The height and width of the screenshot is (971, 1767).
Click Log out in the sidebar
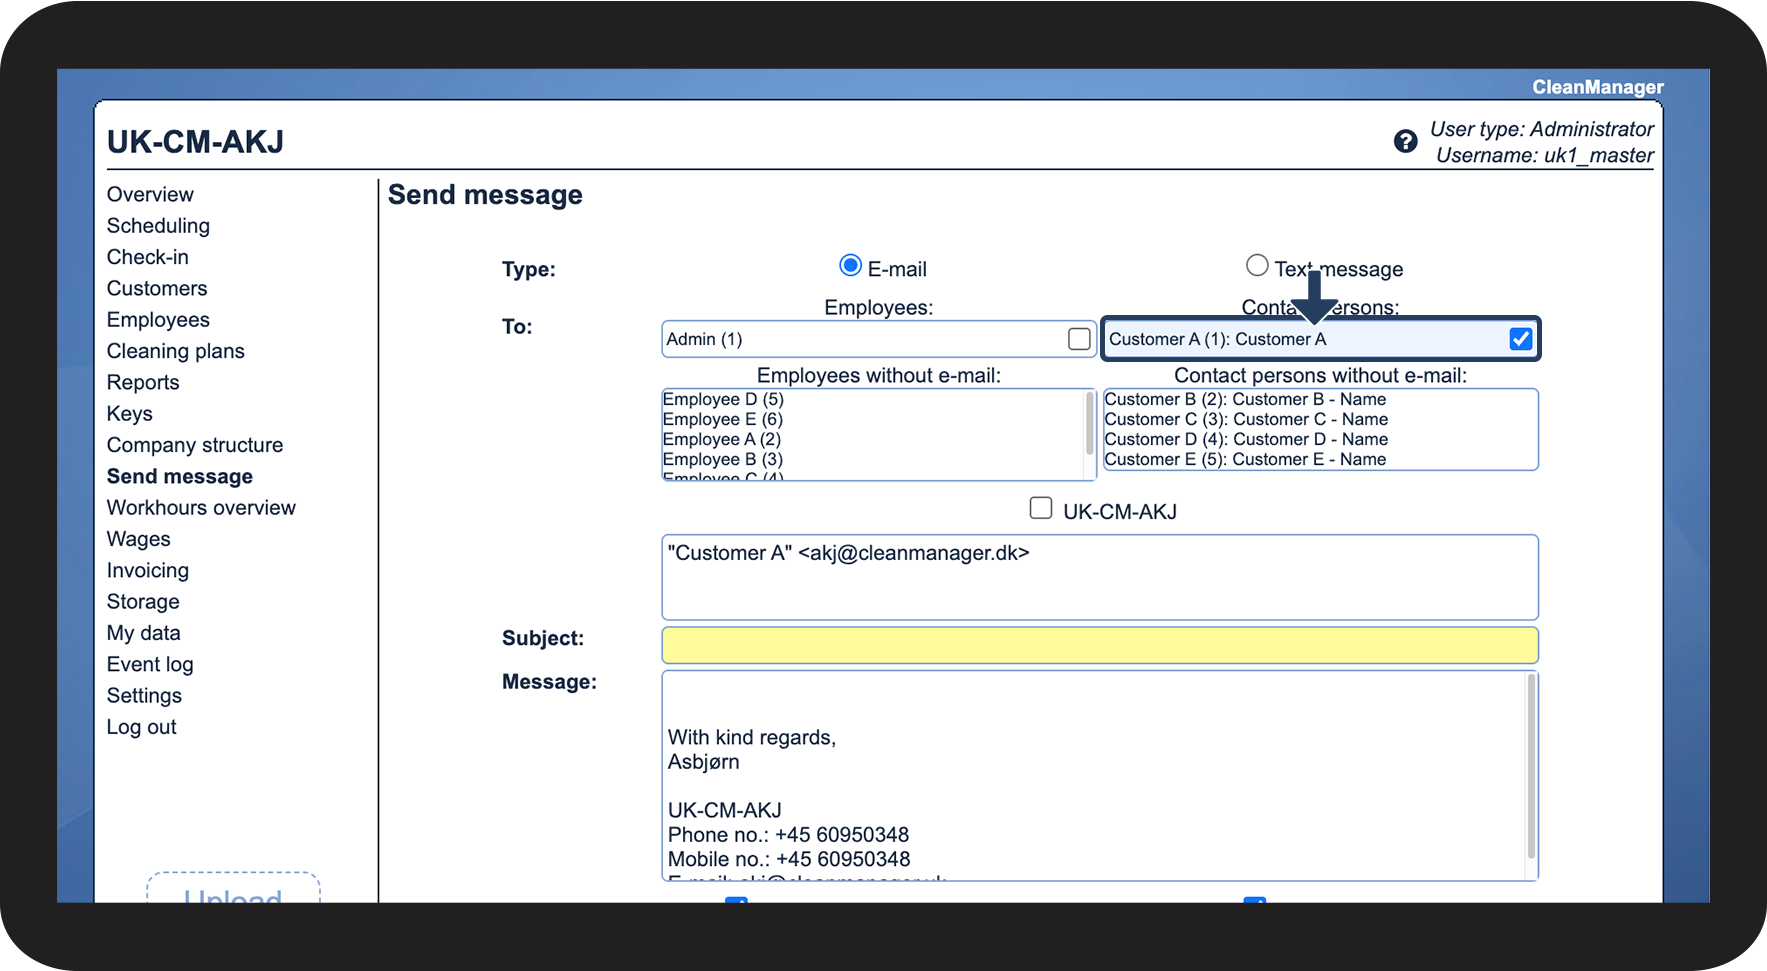click(142, 727)
